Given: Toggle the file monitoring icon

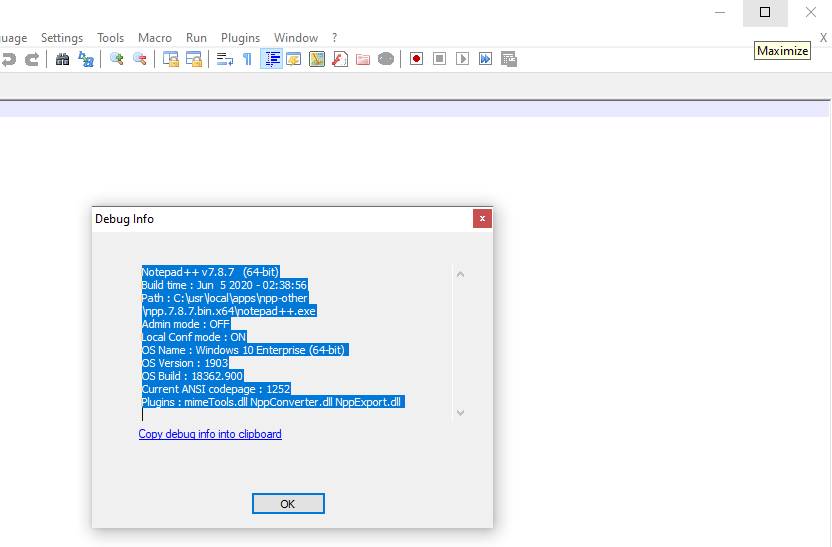Looking at the screenshot, I should 386,59.
